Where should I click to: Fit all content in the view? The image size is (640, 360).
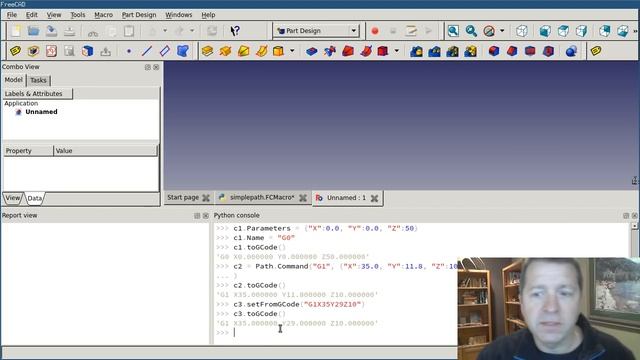point(453,31)
